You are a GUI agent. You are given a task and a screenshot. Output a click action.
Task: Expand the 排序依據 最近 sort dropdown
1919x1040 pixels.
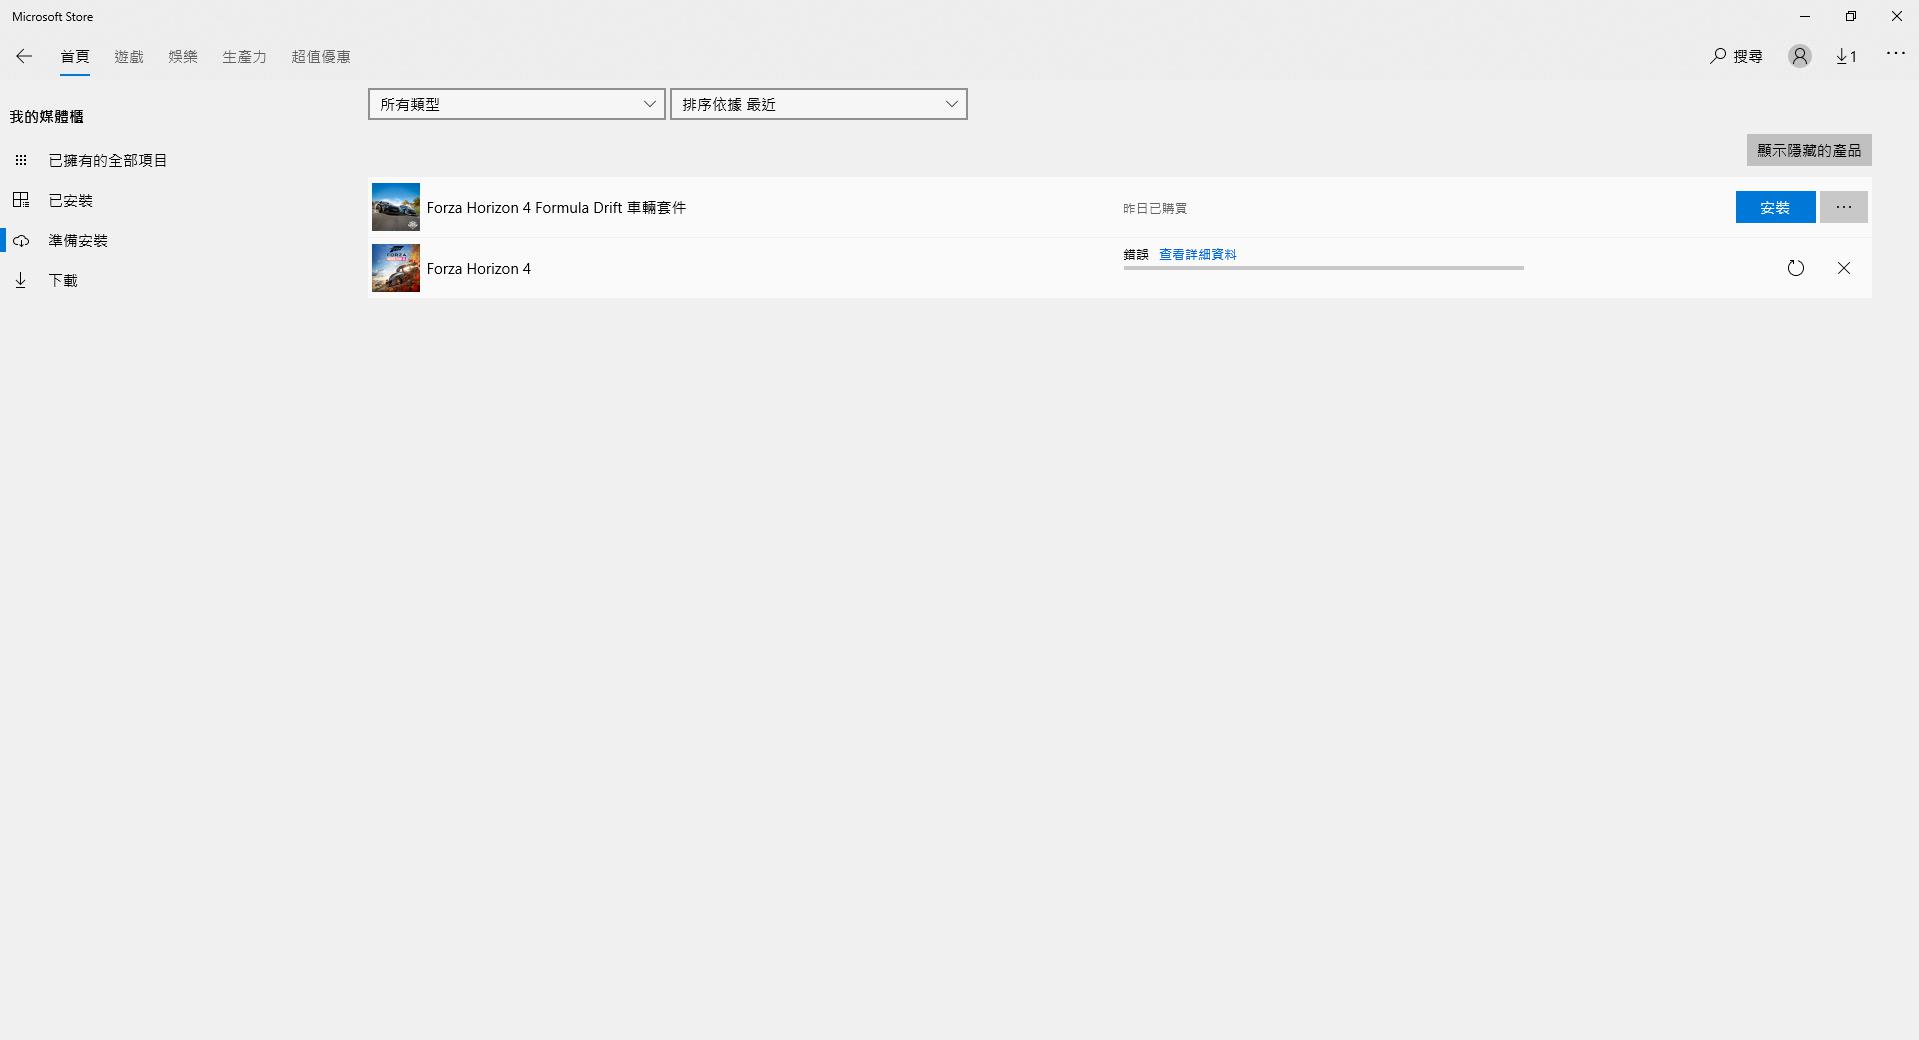pyautogui.click(x=819, y=104)
